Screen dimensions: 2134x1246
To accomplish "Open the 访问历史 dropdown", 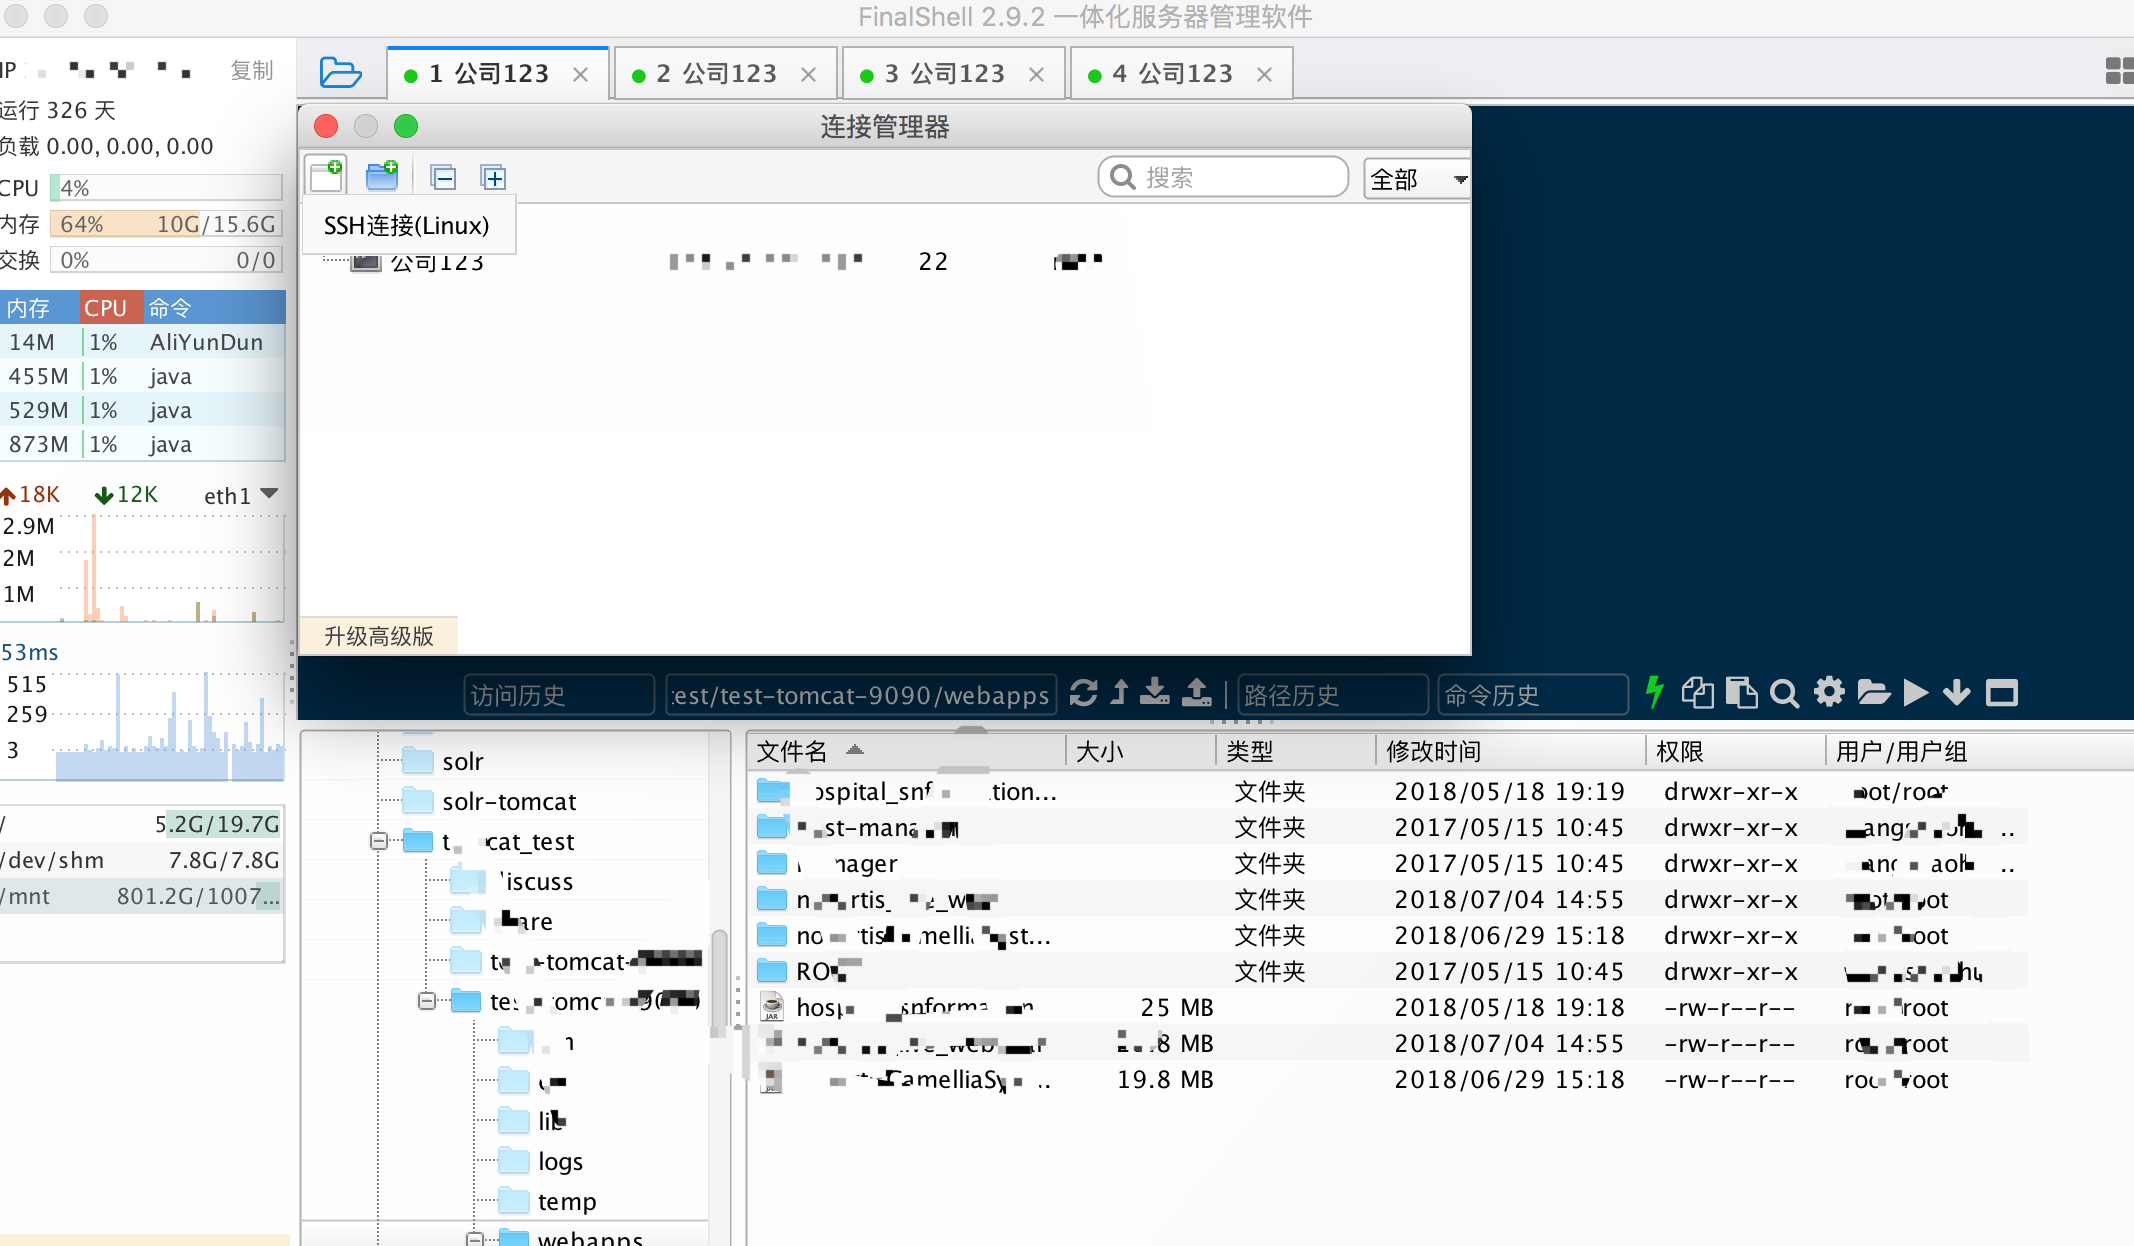I will [558, 694].
